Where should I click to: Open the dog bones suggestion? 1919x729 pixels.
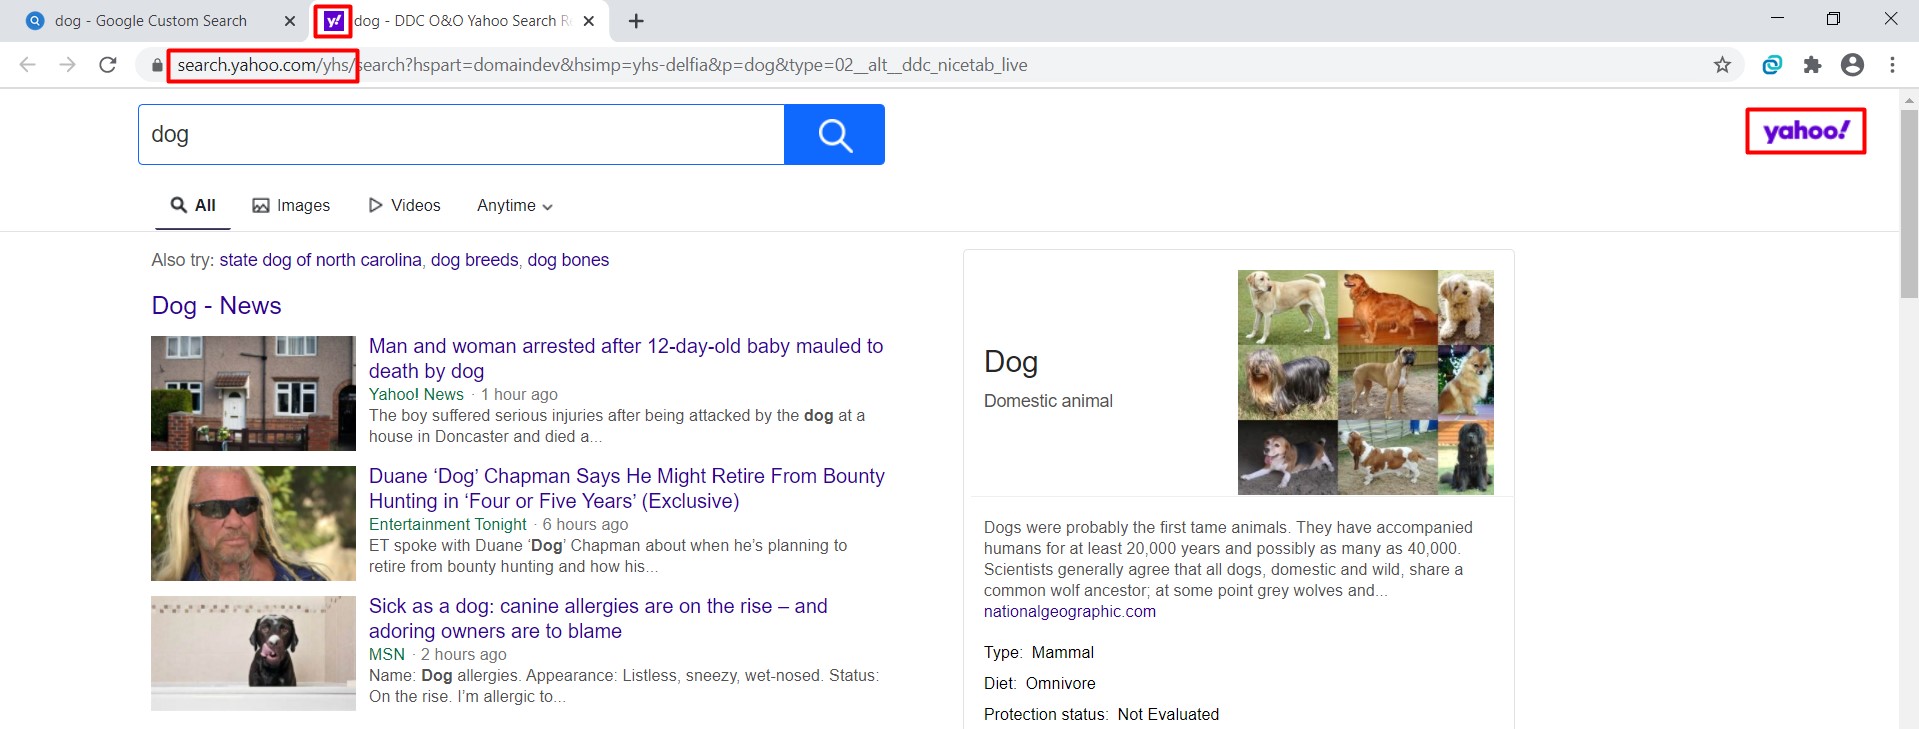(x=568, y=260)
